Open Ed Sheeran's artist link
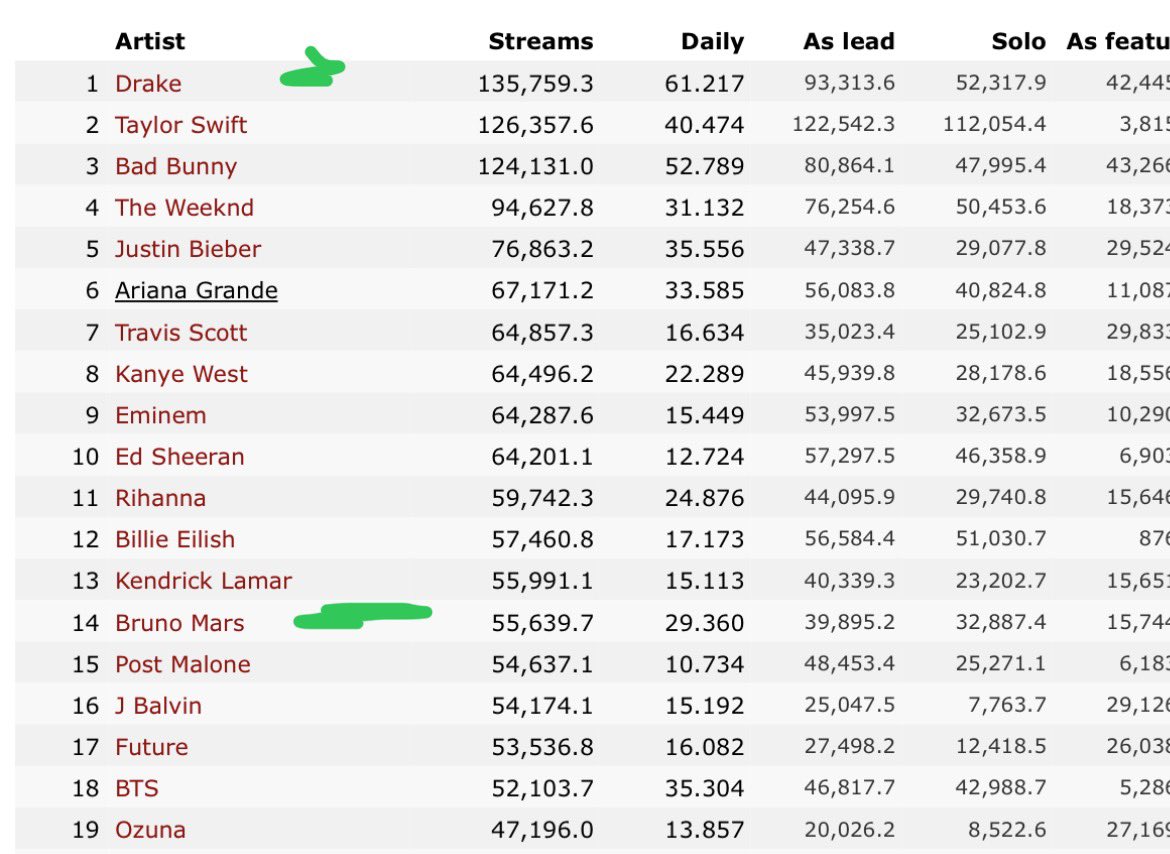Screen dimensions: 1170x854 point(180,456)
